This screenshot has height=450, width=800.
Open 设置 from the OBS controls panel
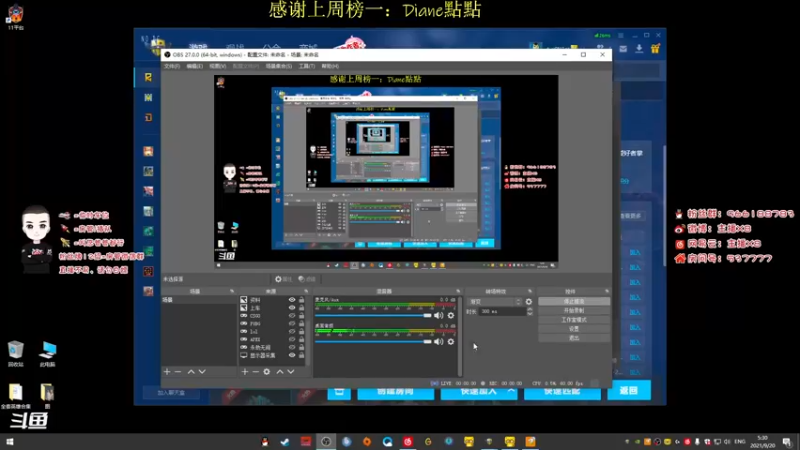click(574, 329)
